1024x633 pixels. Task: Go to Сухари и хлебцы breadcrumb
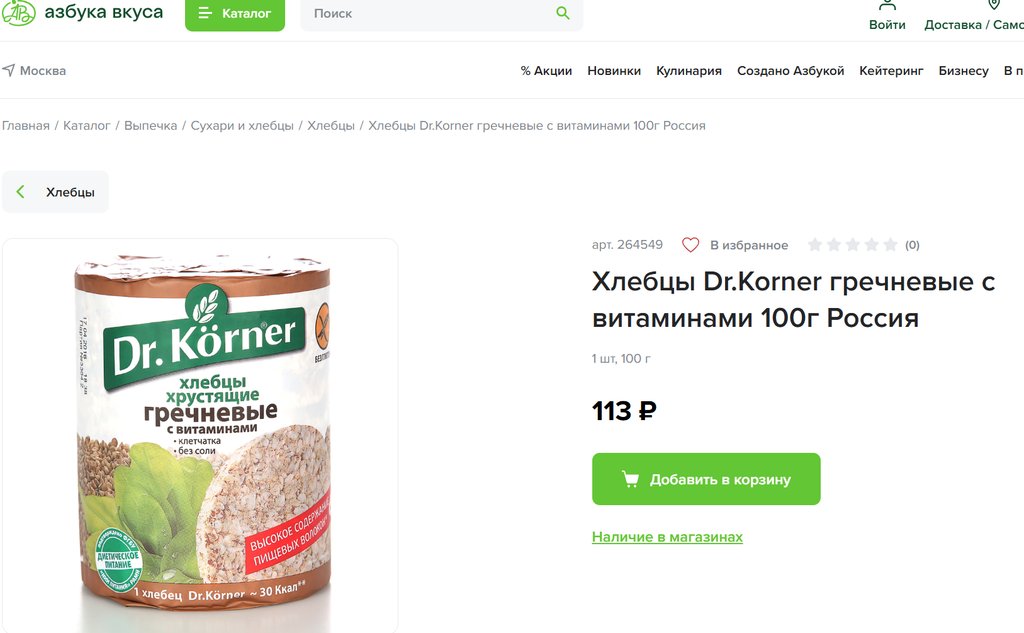coord(242,126)
